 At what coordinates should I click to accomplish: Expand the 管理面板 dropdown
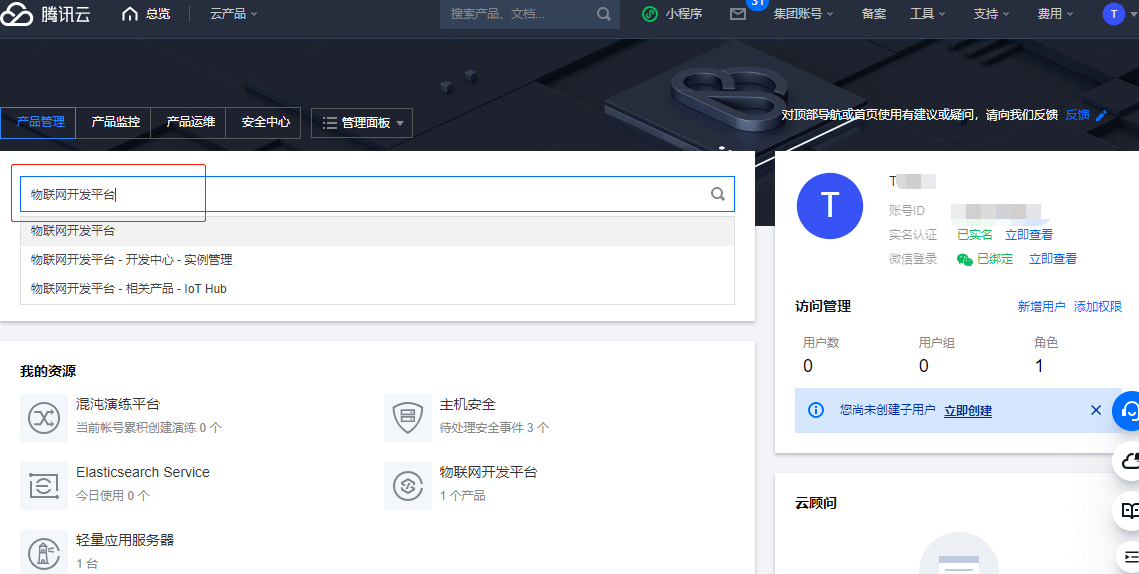pyautogui.click(x=362, y=123)
